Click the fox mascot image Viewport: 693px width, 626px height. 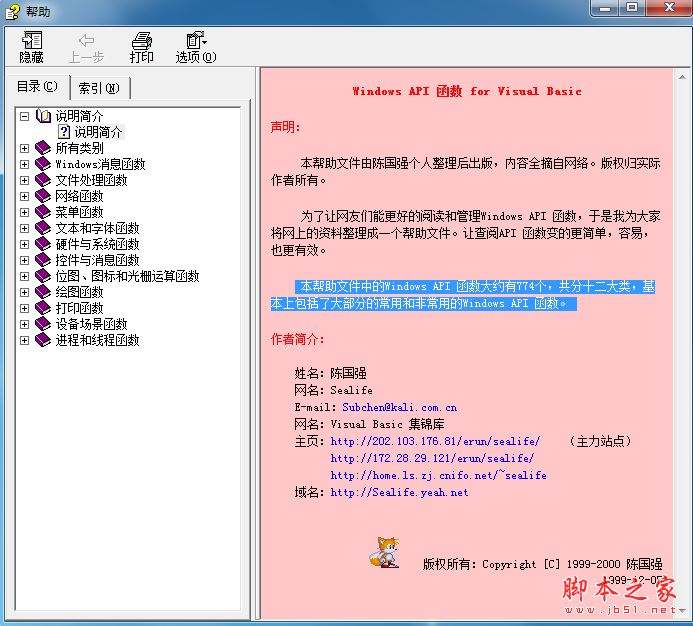(384, 553)
